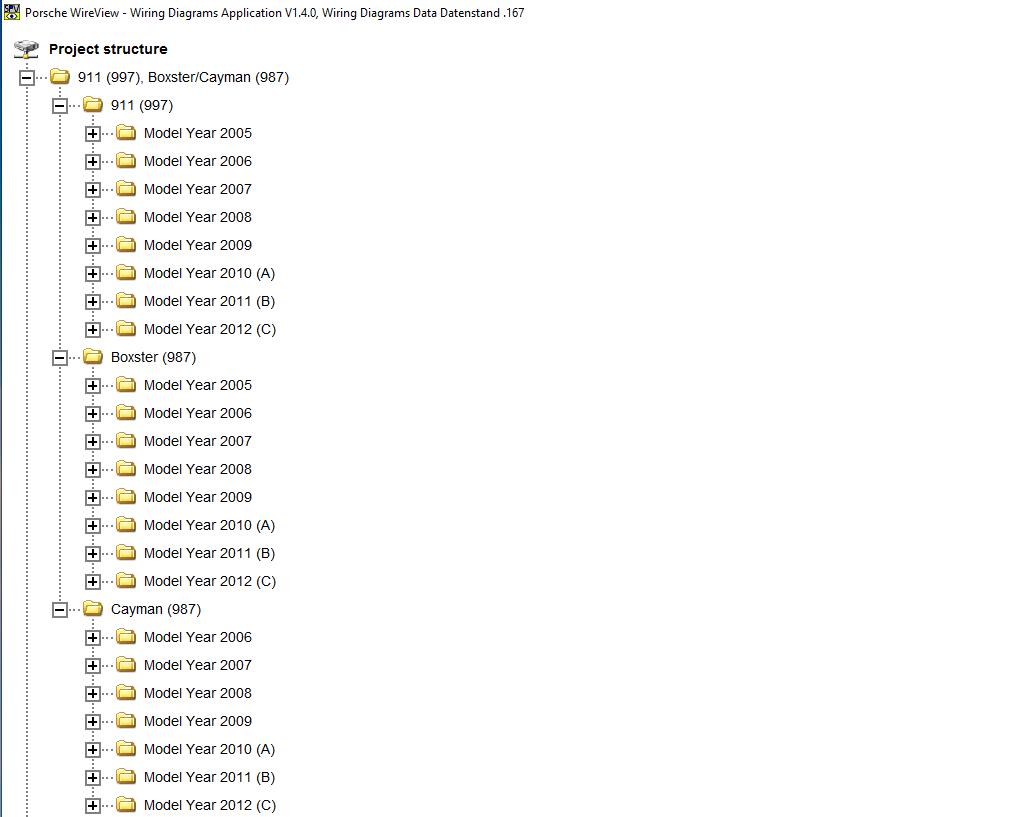Click folder icon of Cayman Model Year 2010 (A)

click(x=126, y=749)
